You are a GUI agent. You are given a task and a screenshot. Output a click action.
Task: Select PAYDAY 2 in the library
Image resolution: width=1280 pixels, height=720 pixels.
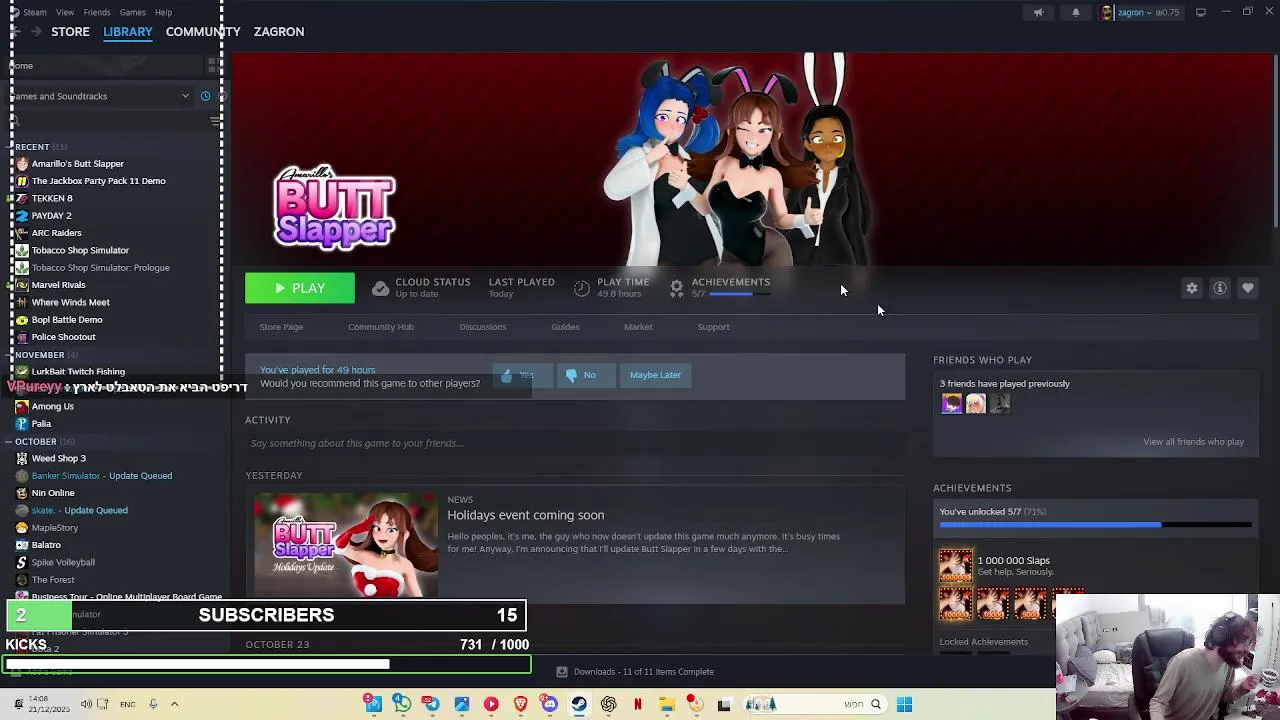point(51,215)
